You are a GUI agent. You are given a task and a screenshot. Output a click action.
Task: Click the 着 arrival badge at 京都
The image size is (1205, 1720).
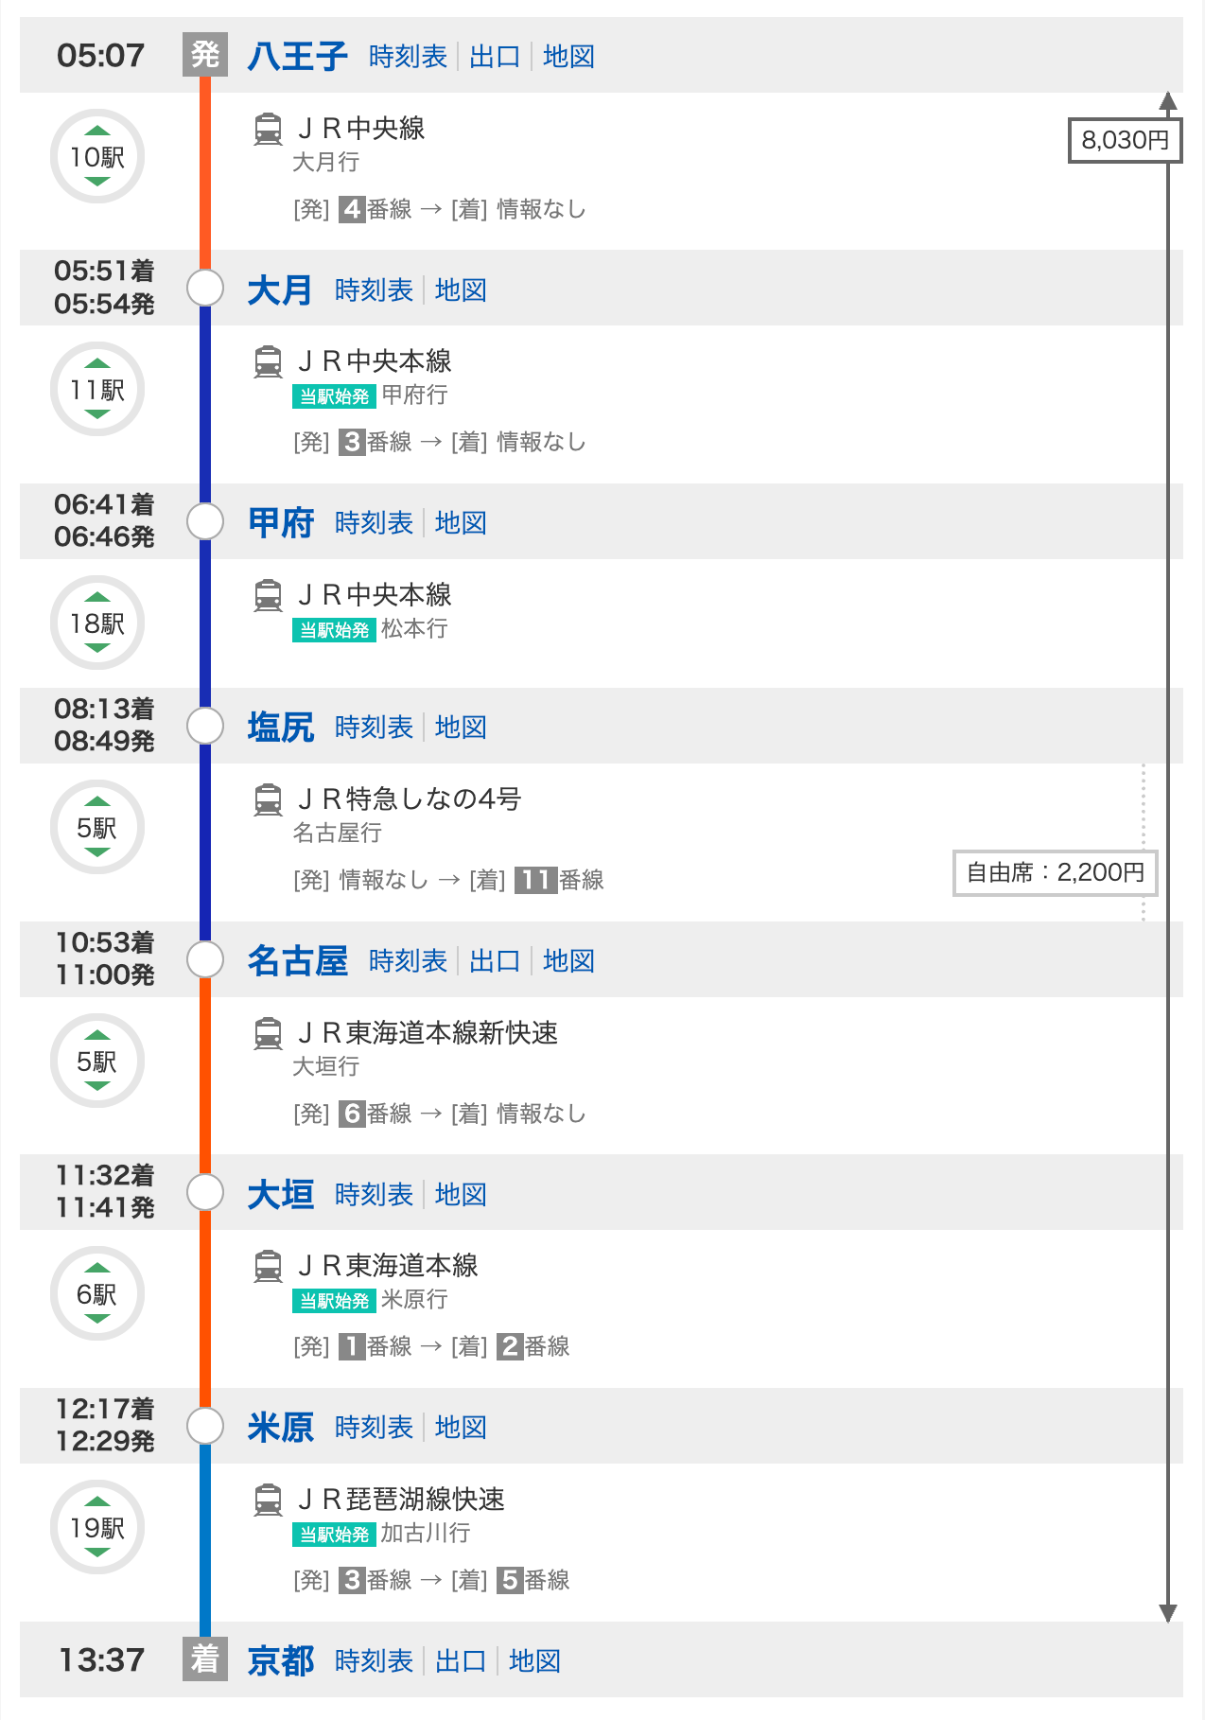(205, 1660)
